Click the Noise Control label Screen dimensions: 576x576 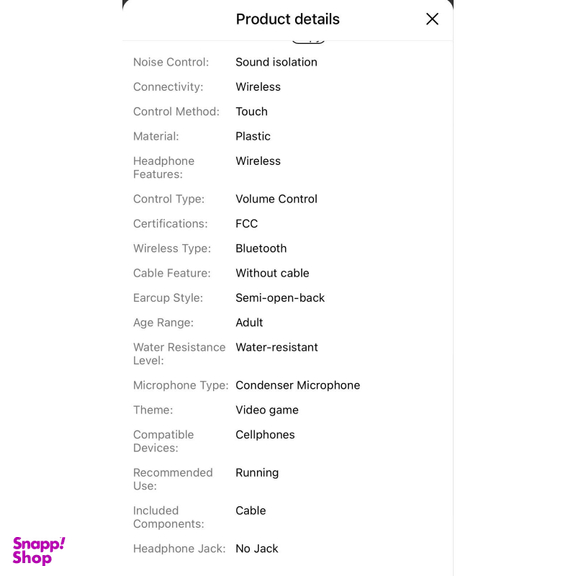pyautogui.click(x=171, y=62)
